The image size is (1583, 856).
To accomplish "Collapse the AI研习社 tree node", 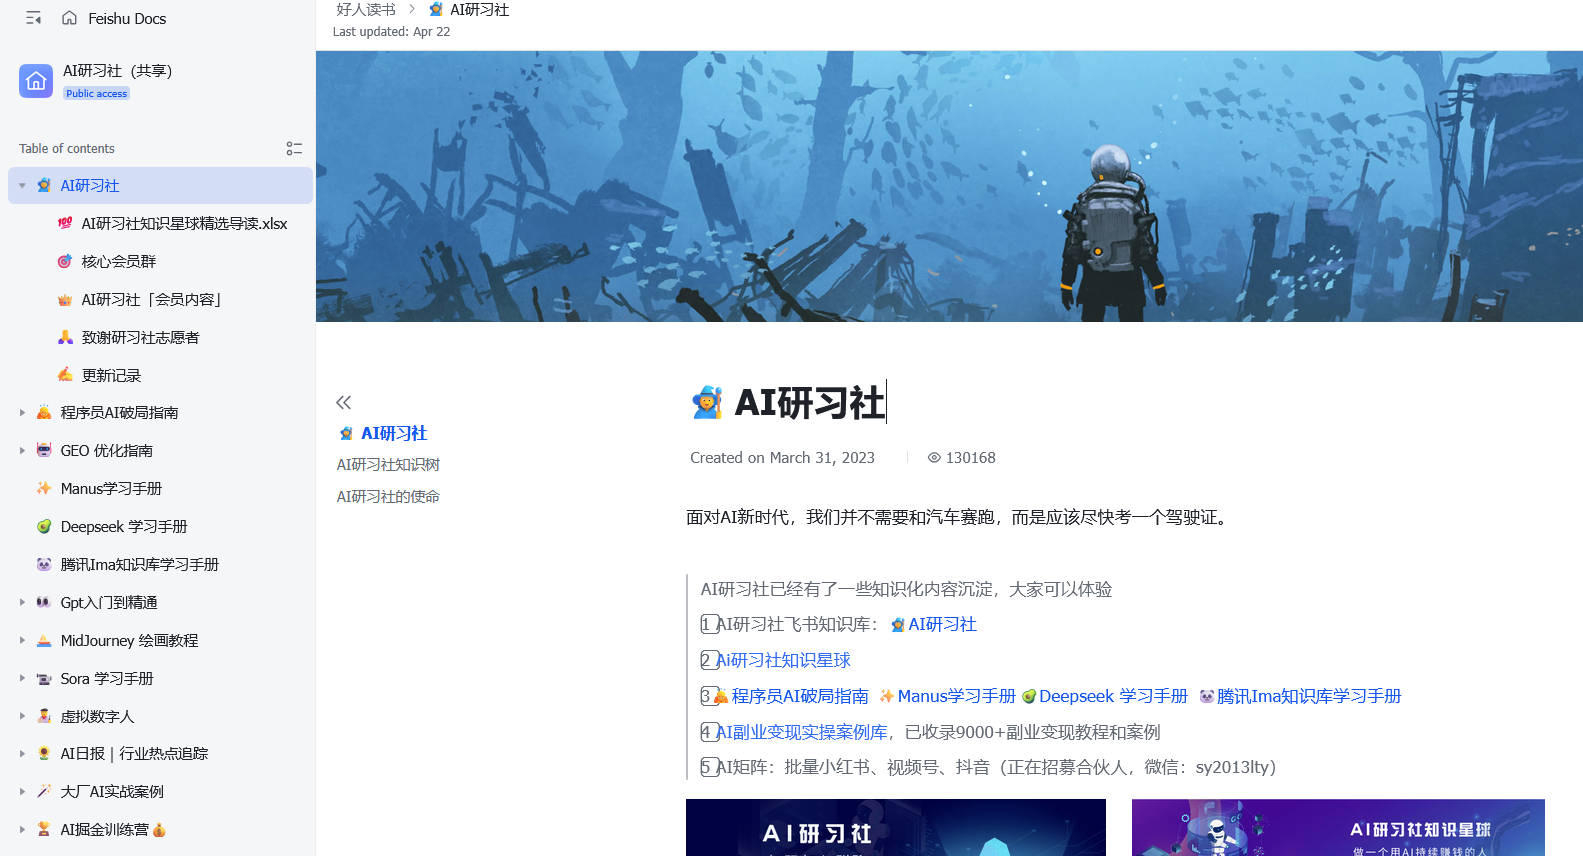I will click(22, 186).
